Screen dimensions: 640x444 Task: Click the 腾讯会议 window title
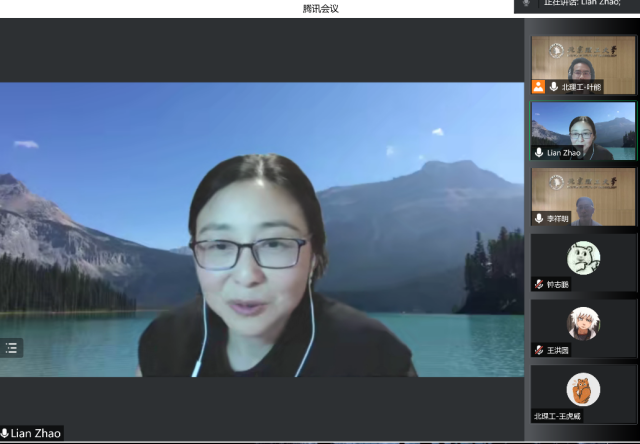320,8
